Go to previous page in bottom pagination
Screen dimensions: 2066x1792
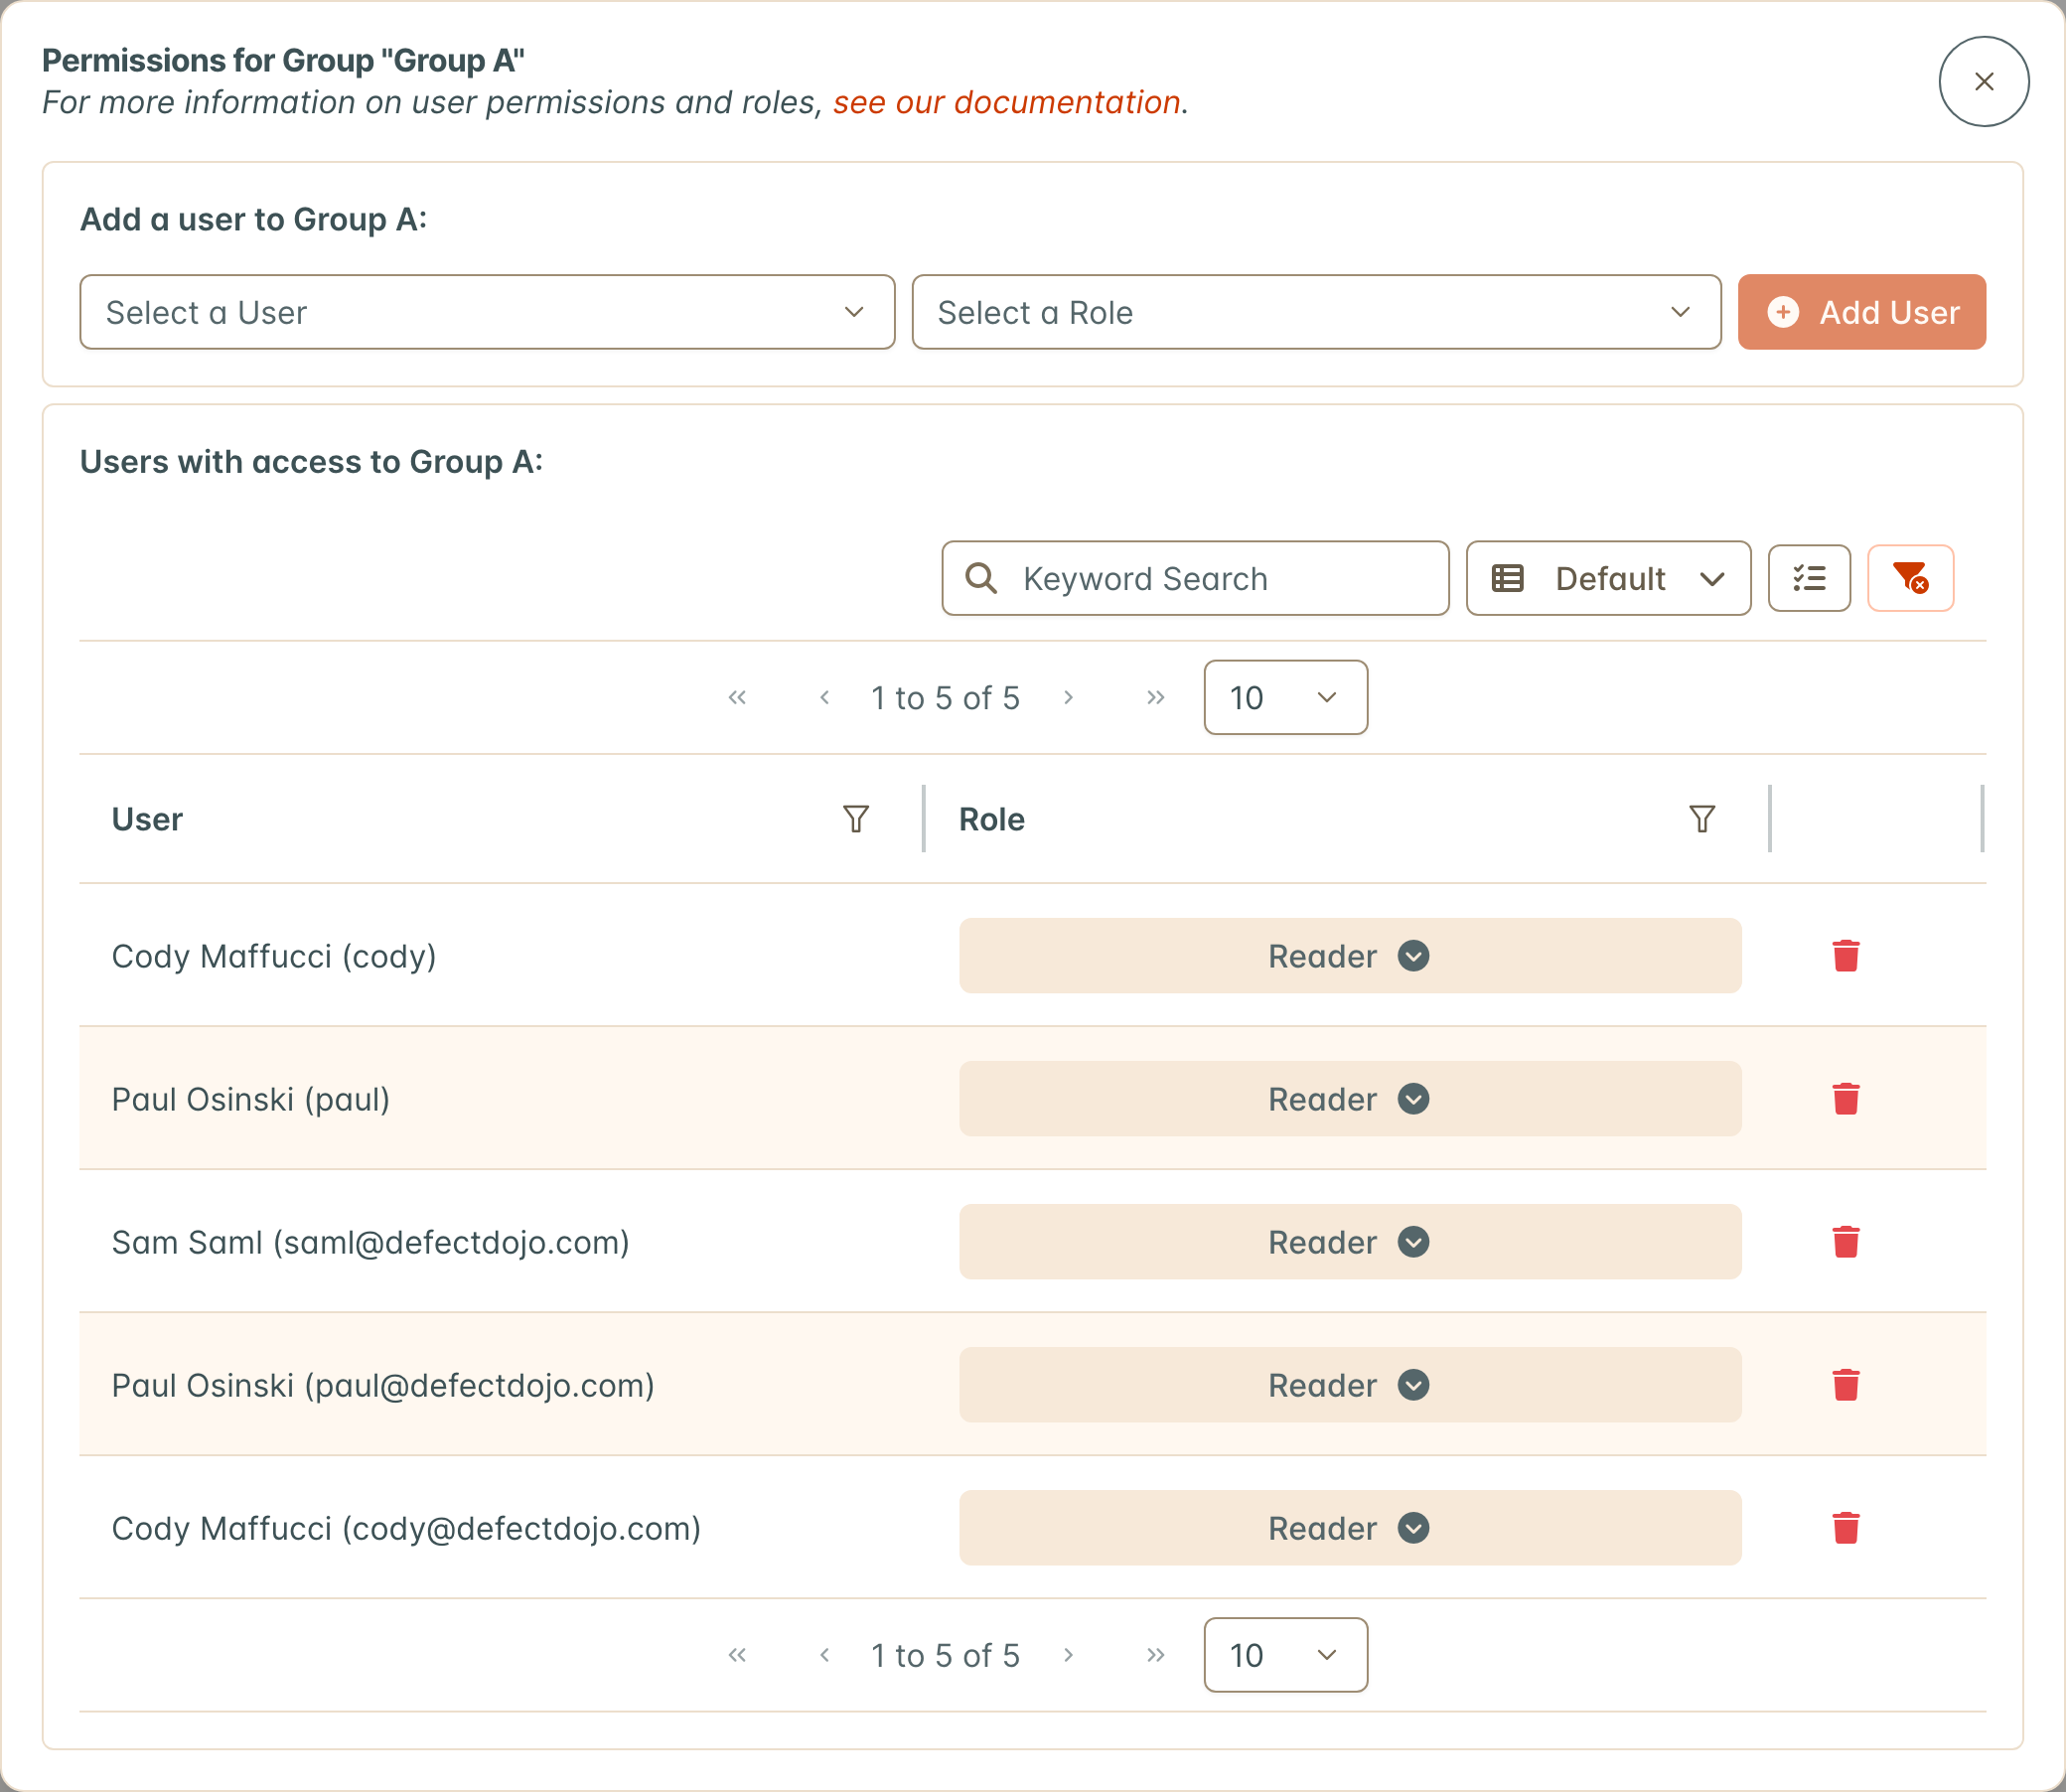[x=825, y=1655]
